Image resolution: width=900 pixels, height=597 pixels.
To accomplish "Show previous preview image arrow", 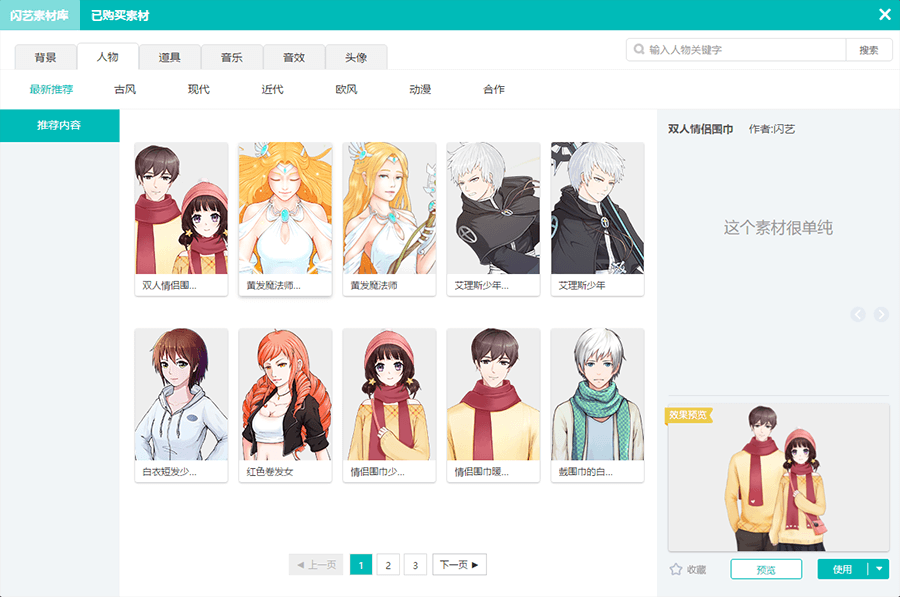I will coord(858,314).
